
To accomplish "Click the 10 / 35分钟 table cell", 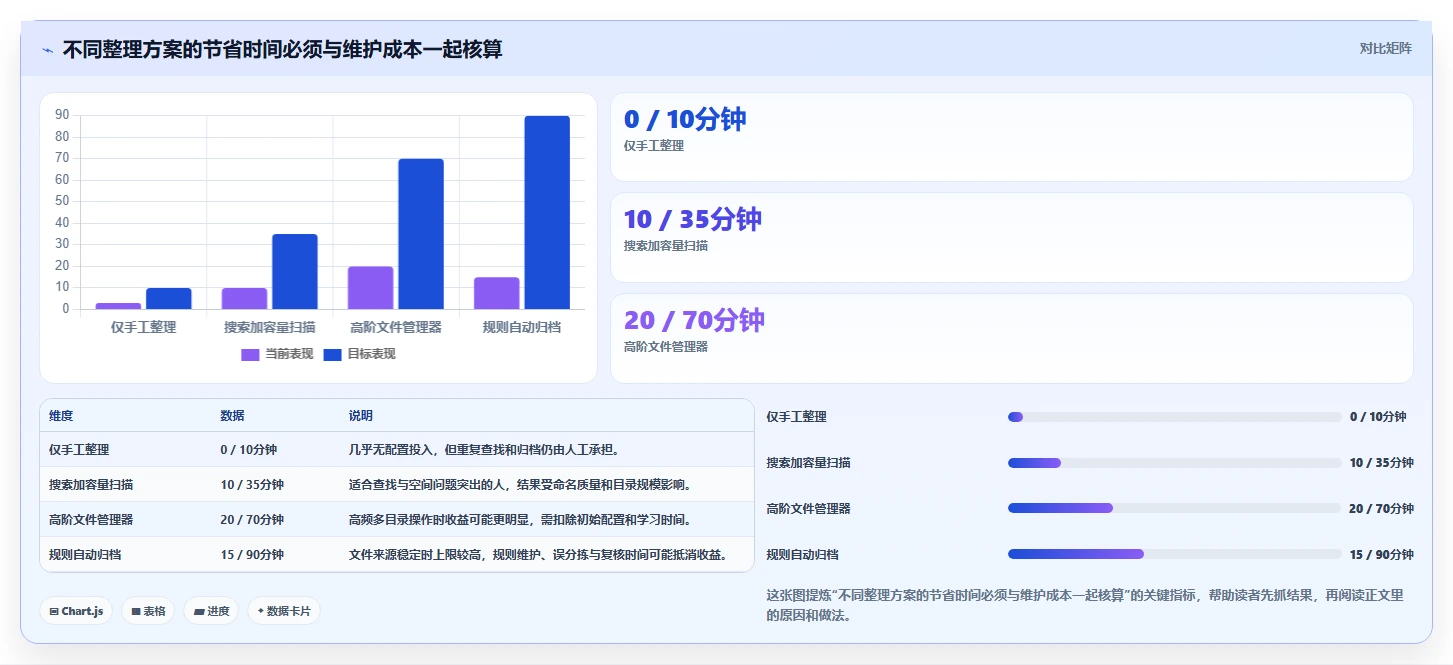I will (252, 485).
